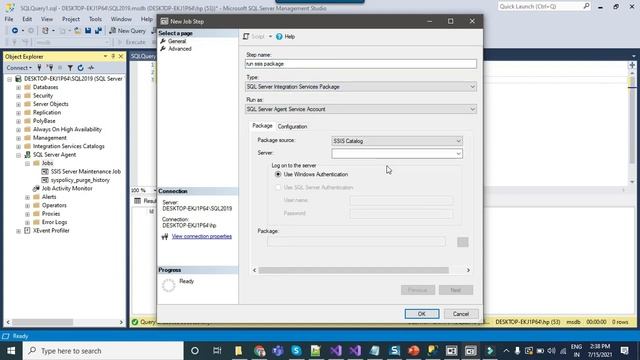Open the Connect dropdown in Object Explorer
Viewport: 640px width, 360px height.
(19, 68)
